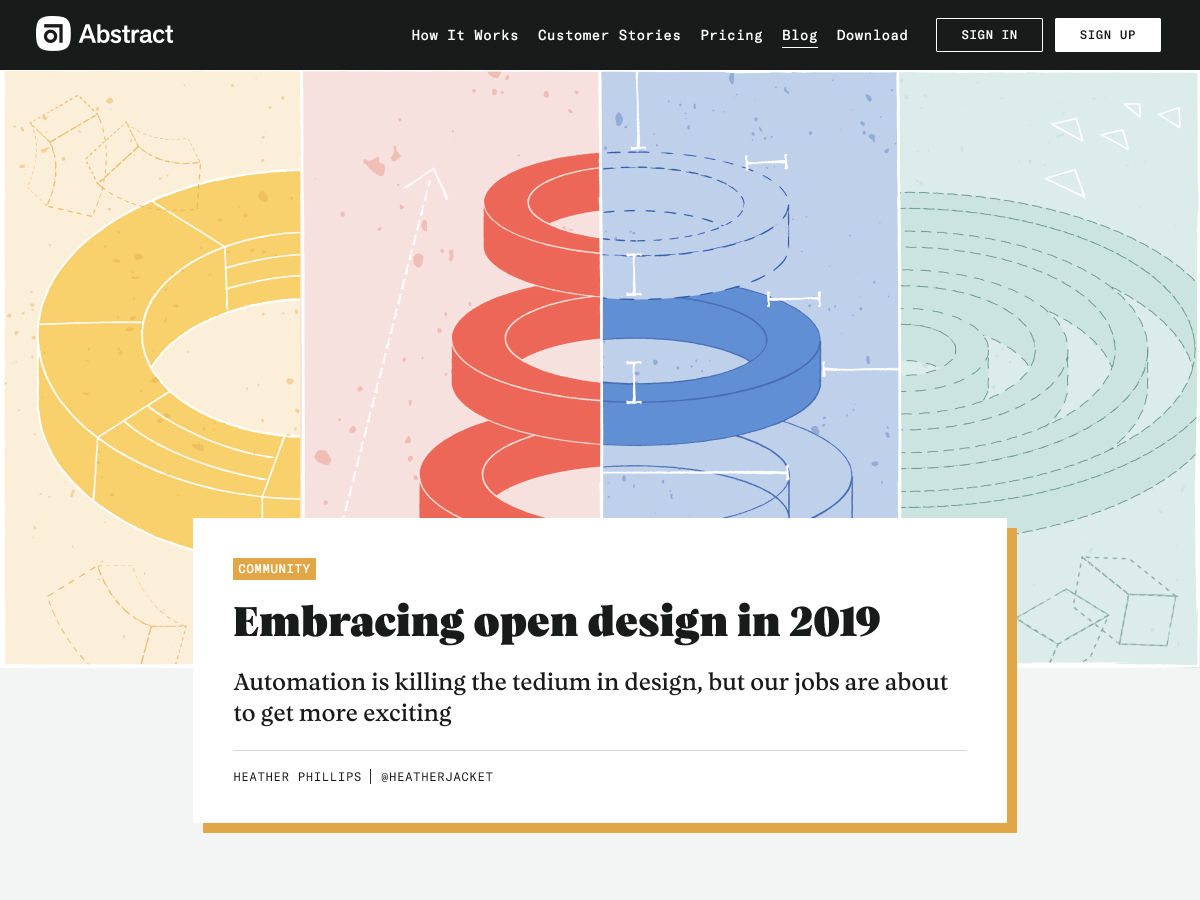Click the Community category tag
Image resolution: width=1200 pixels, height=900 pixels.
(274, 569)
